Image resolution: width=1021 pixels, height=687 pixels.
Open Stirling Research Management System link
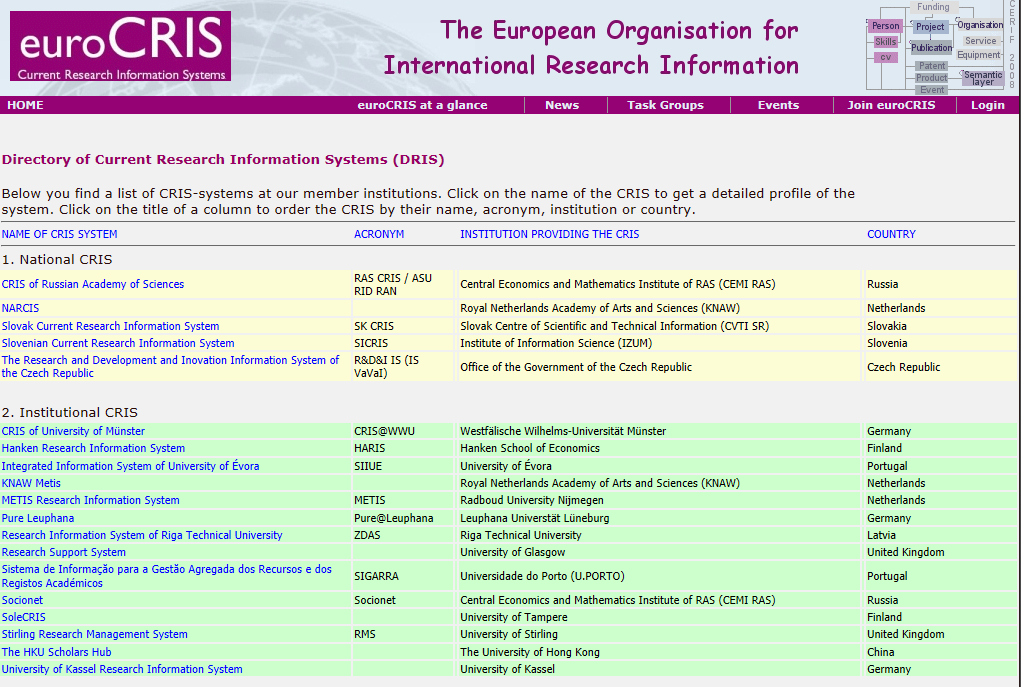coord(94,634)
